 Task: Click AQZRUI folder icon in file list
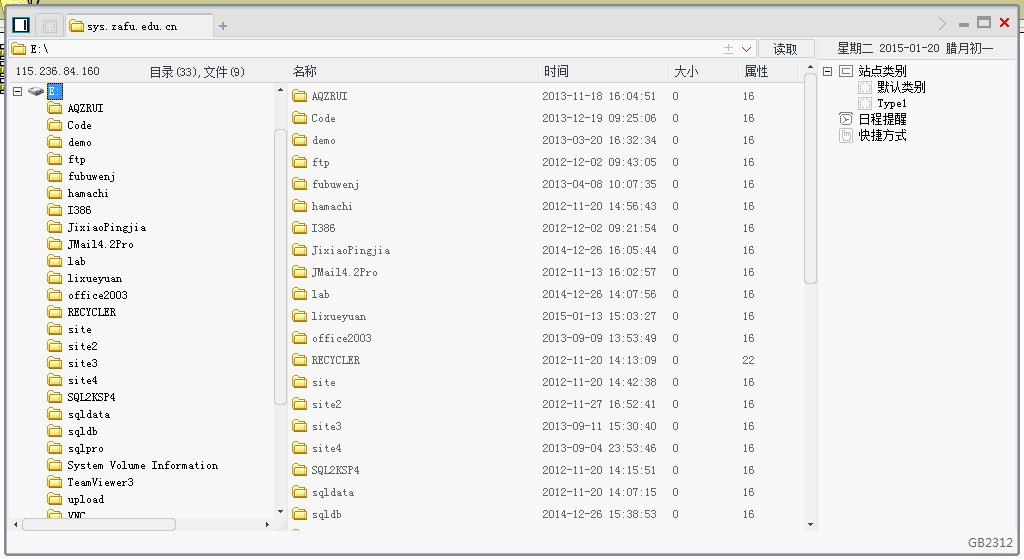(x=300, y=96)
